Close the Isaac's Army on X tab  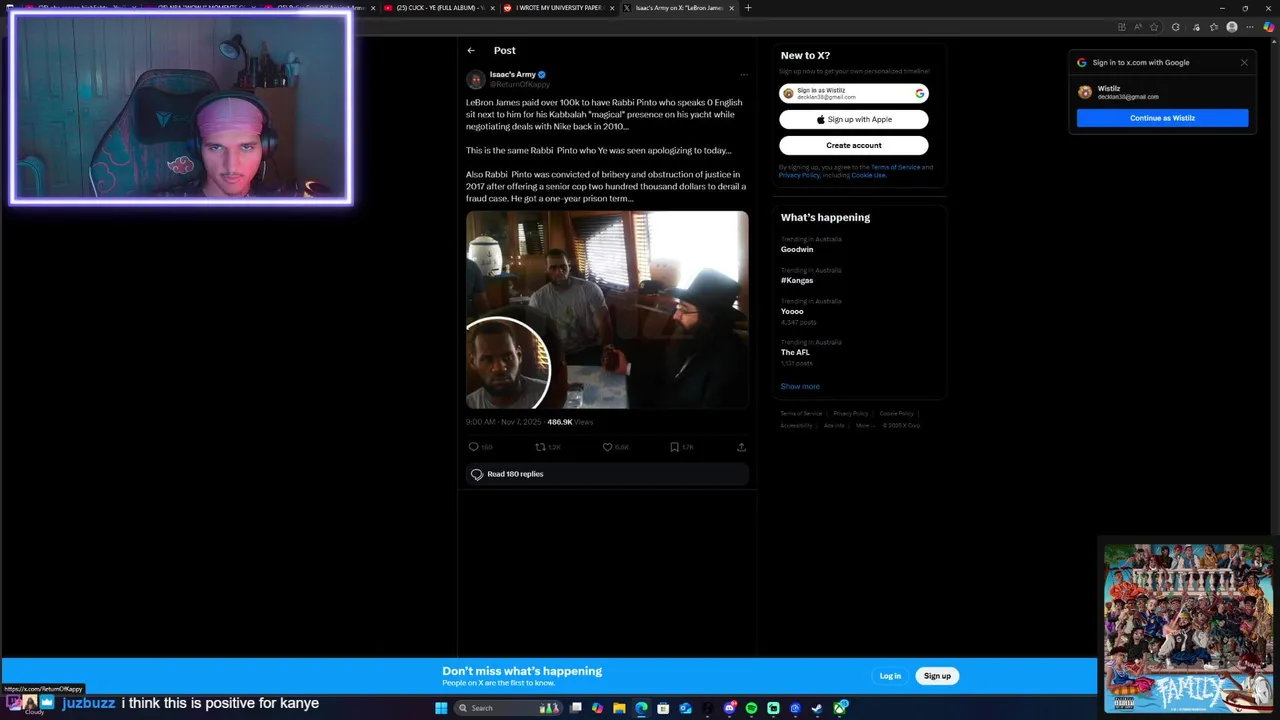pyautogui.click(x=732, y=8)
